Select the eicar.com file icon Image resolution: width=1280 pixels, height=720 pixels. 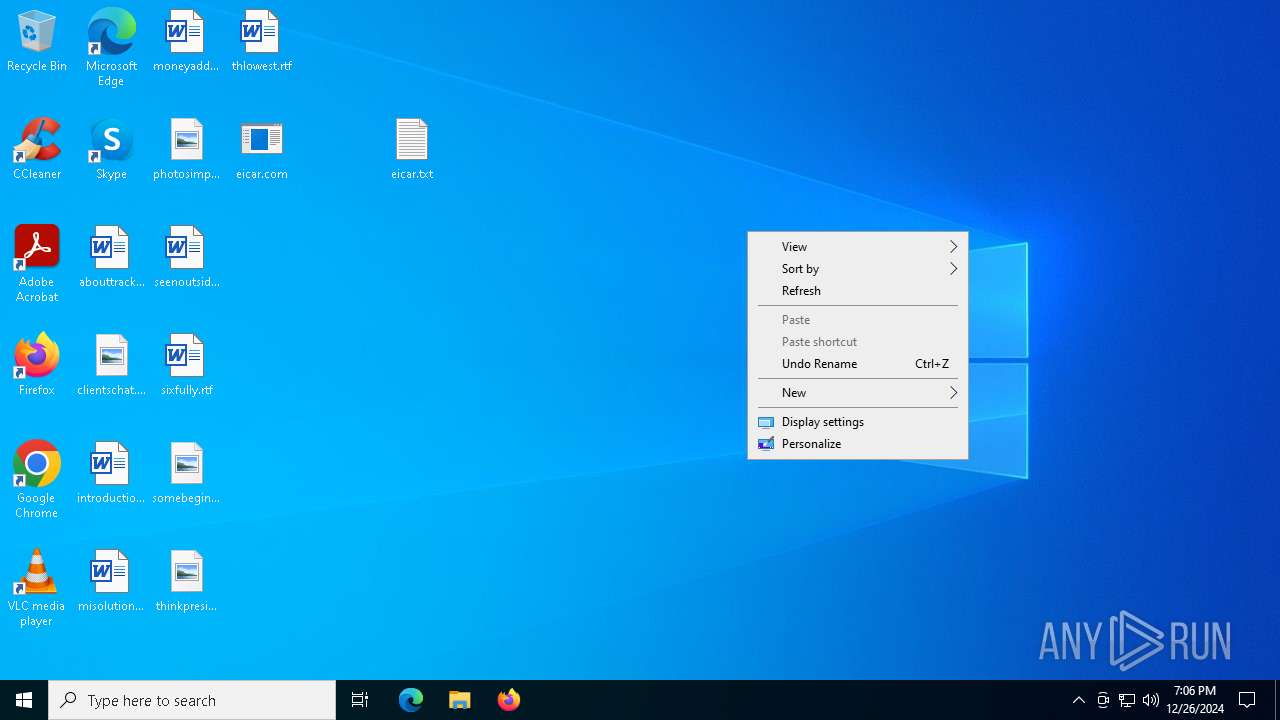point(261,150)
